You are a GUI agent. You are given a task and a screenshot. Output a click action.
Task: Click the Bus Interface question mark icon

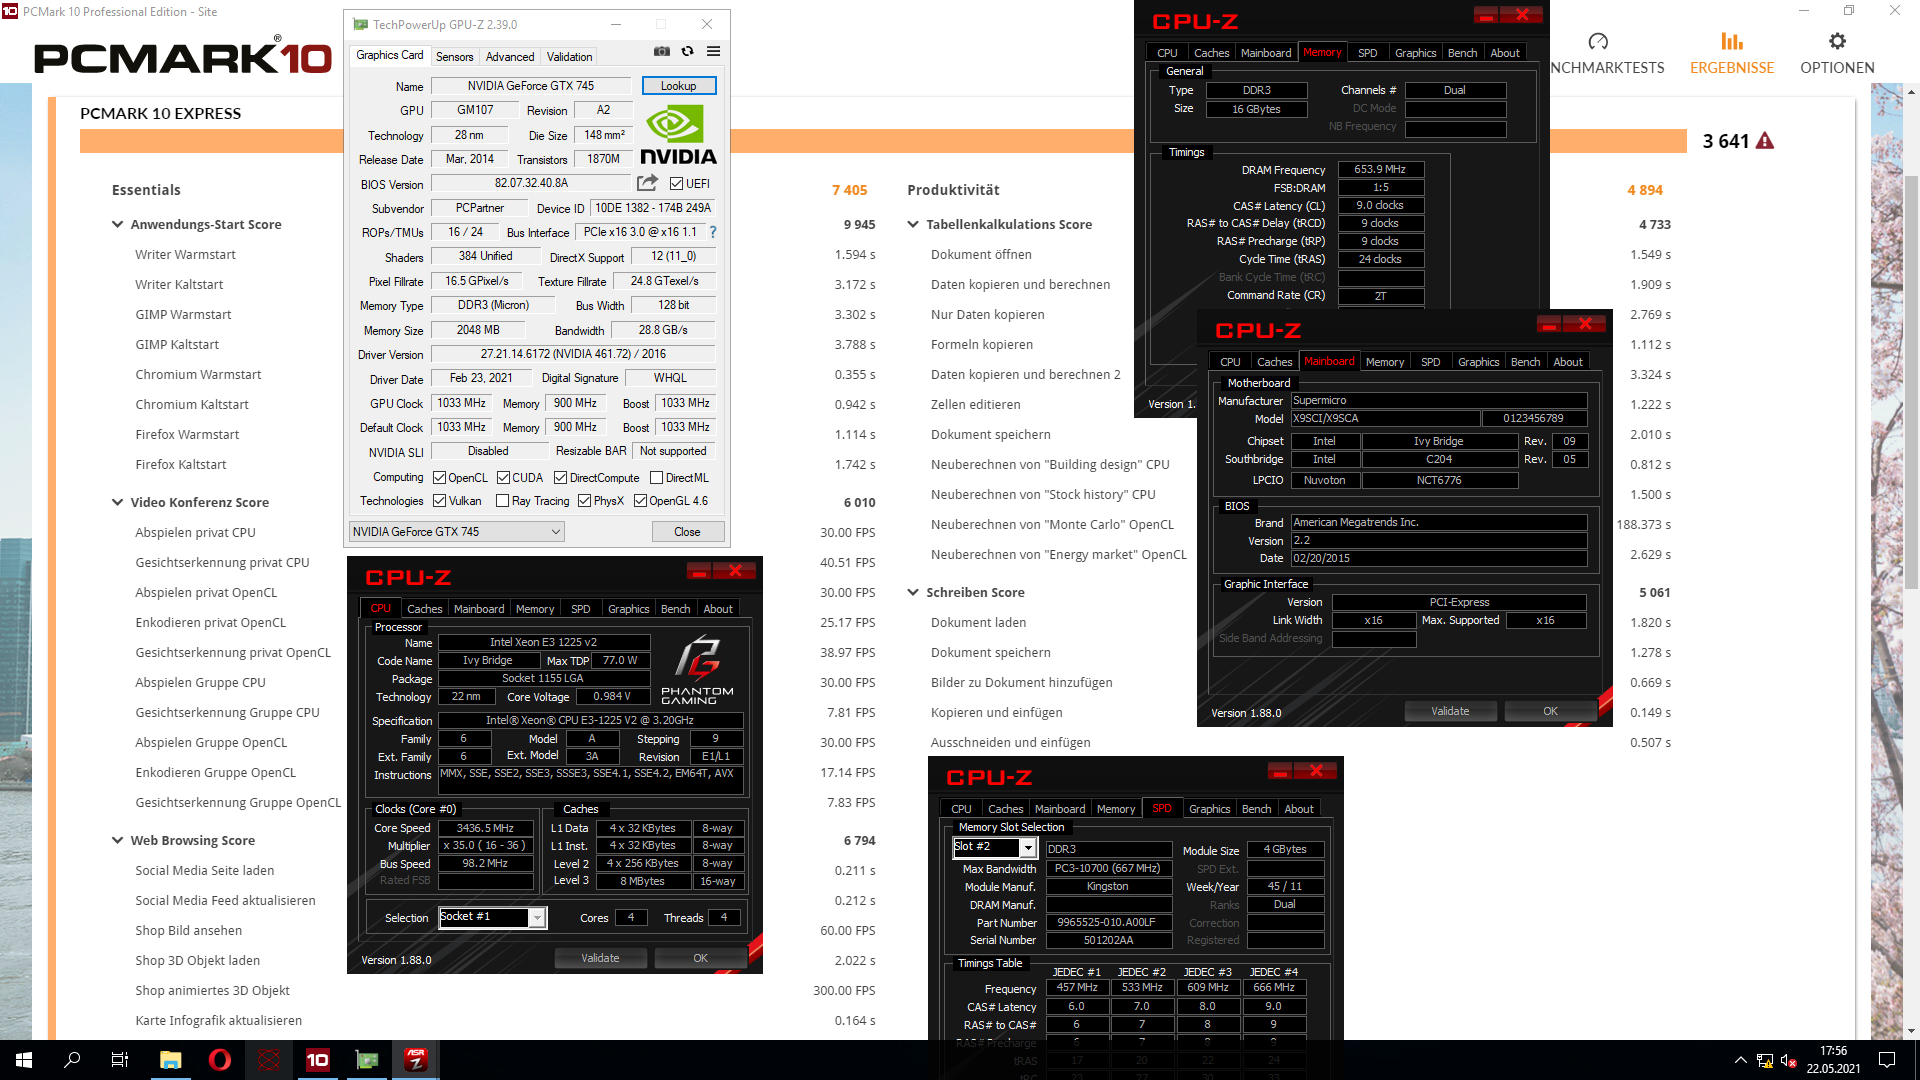point(713,232)
